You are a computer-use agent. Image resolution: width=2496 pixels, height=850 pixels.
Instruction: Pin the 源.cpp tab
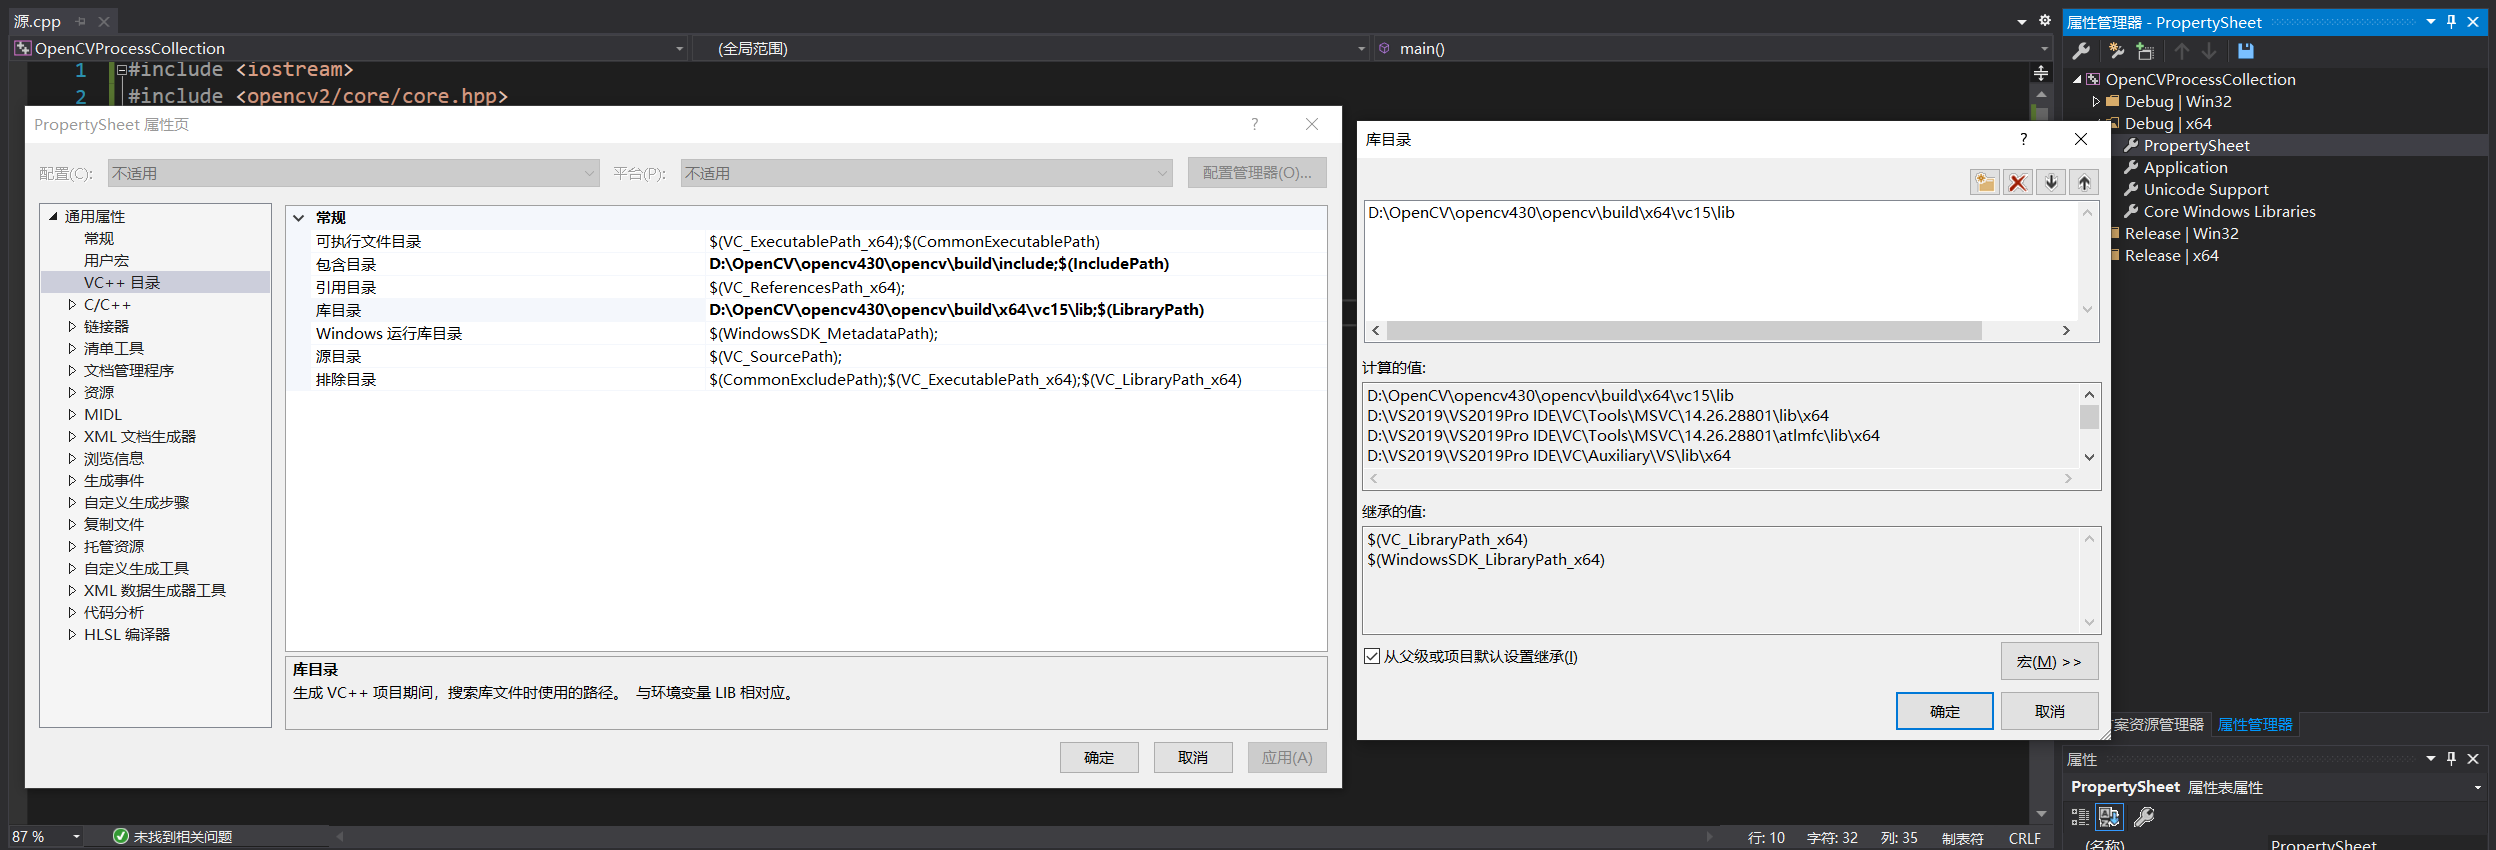click(81, 21)
